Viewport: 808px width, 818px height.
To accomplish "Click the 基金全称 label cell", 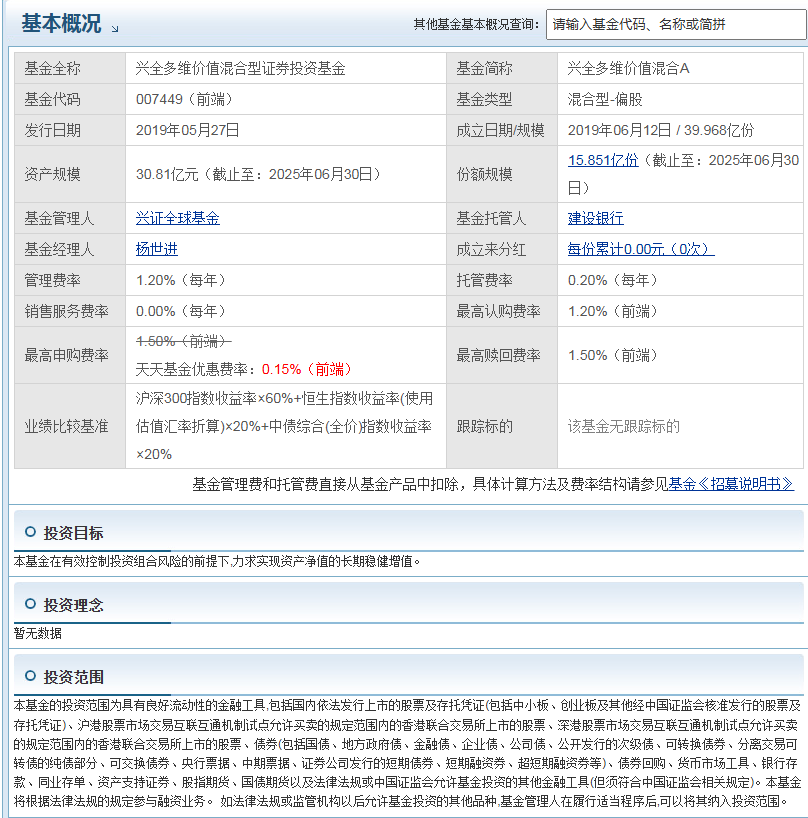I will (70, 68).
